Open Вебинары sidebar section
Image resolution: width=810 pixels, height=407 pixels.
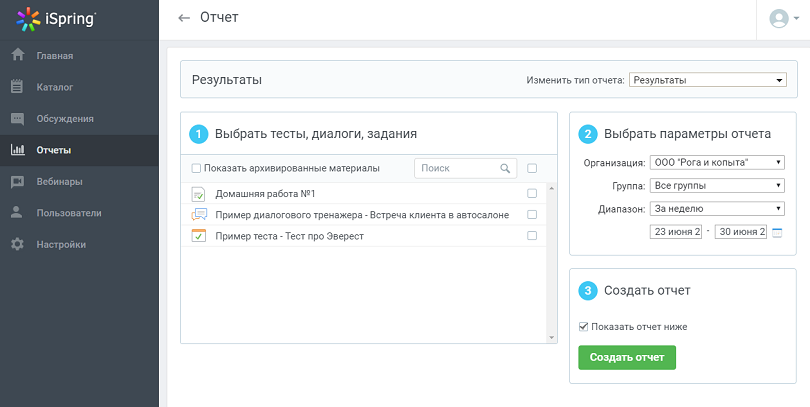click(59, 182)
